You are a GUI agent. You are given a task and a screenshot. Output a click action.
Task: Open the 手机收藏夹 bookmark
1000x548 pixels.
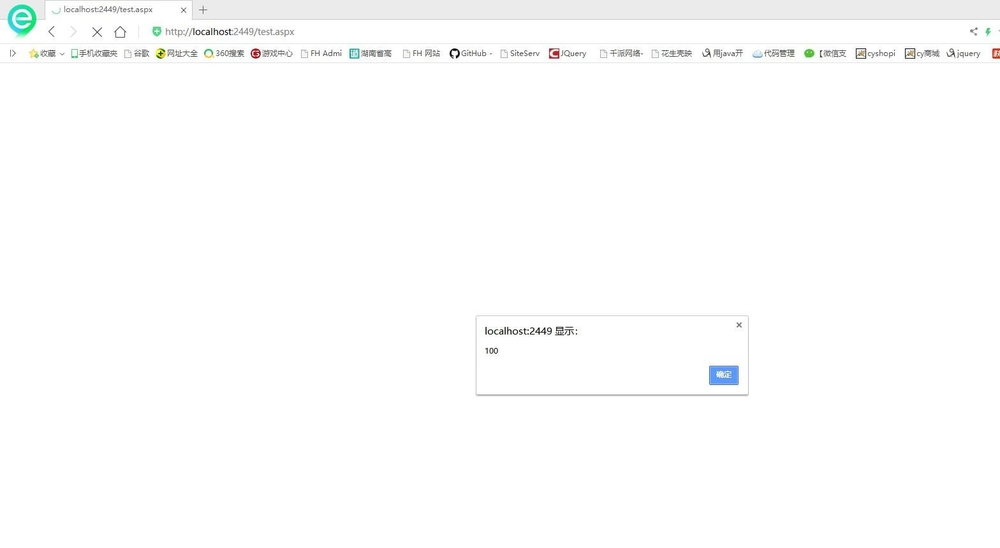coord(94,54)
